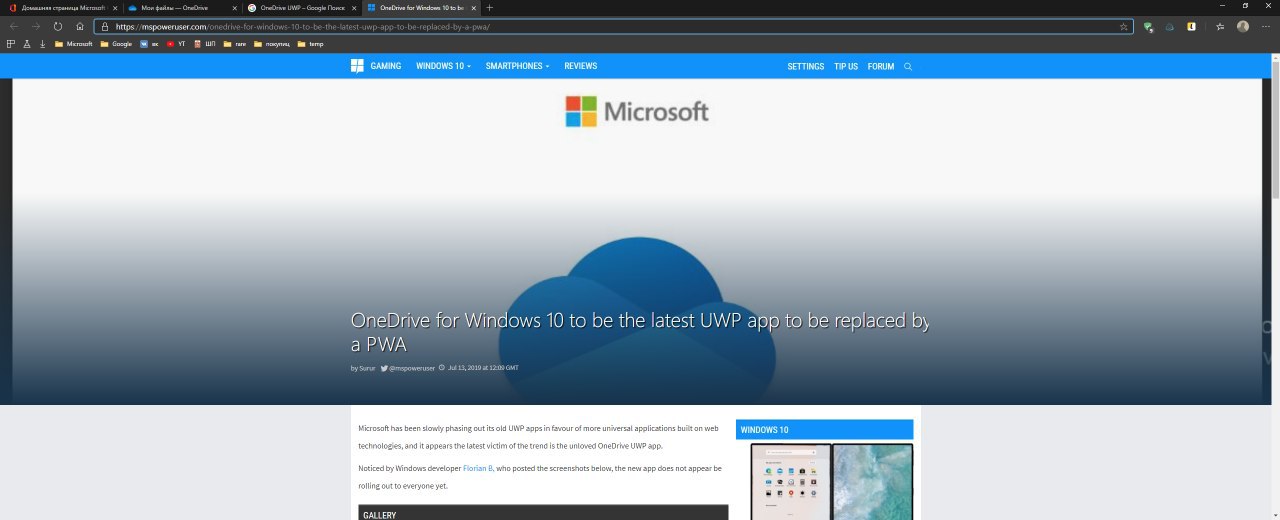The width and height of the screenshot is (1280, 520).
Task: Click the second bookmarks bar icon
Action: click(x=27, y=44)
